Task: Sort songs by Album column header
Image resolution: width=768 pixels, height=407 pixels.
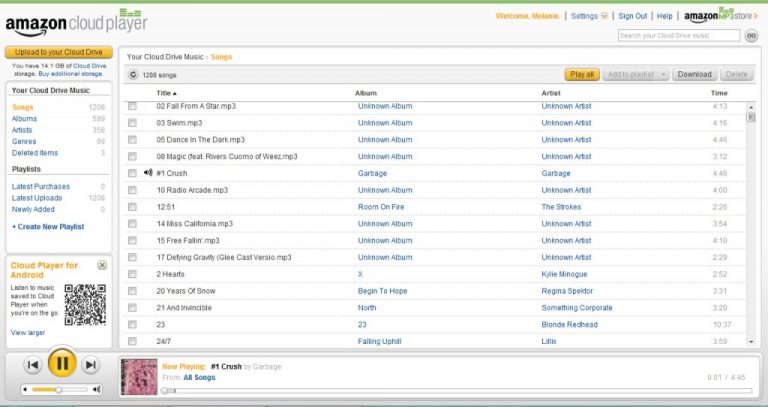Action: pyautogui.click(x=366, y=93)
